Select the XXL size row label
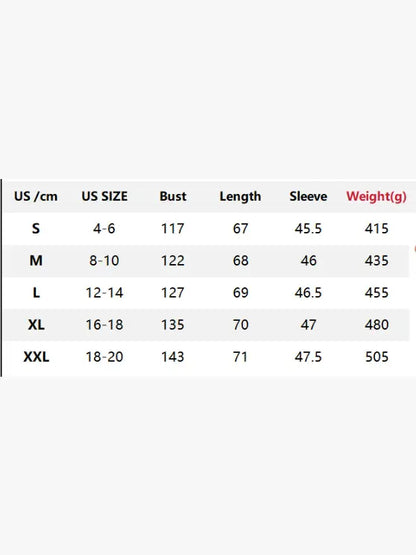416x555 pixels. tap(36, 357)
